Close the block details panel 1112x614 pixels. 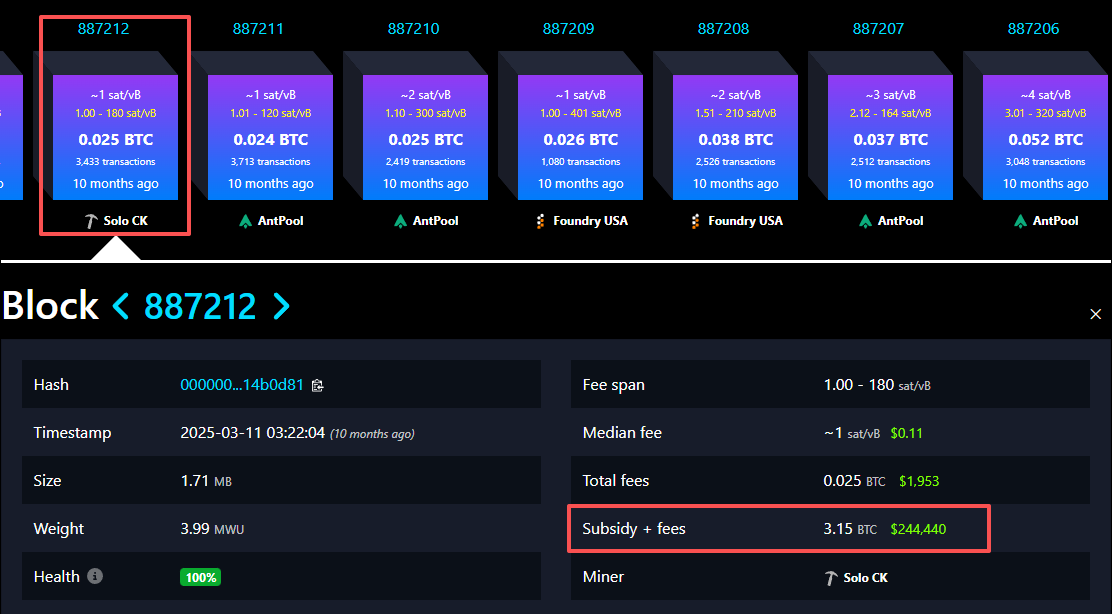tap(1095, 314)
